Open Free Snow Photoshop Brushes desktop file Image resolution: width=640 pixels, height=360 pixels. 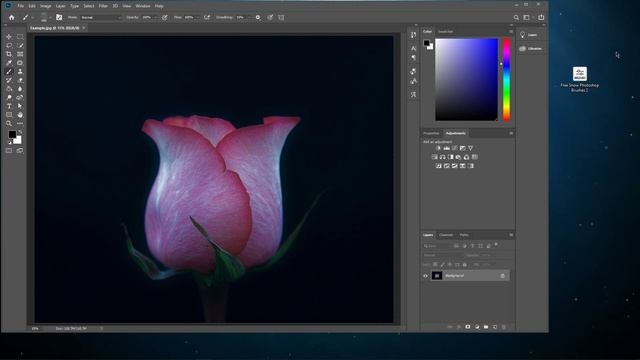tap(580, 79)
